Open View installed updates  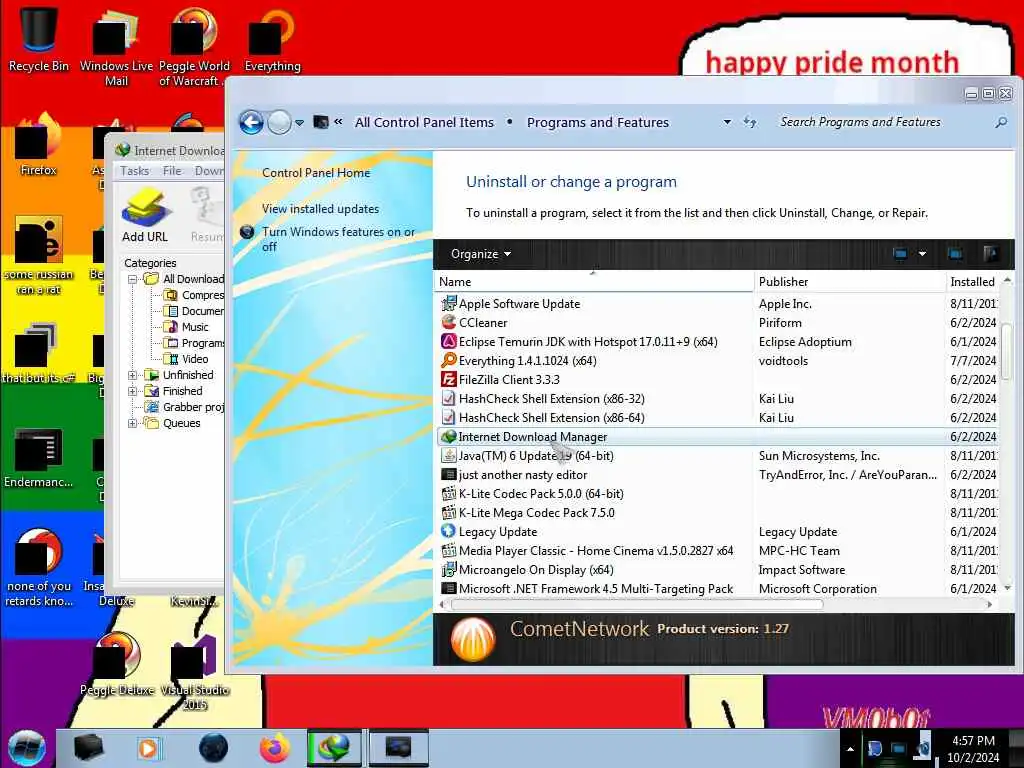(320, 209)
